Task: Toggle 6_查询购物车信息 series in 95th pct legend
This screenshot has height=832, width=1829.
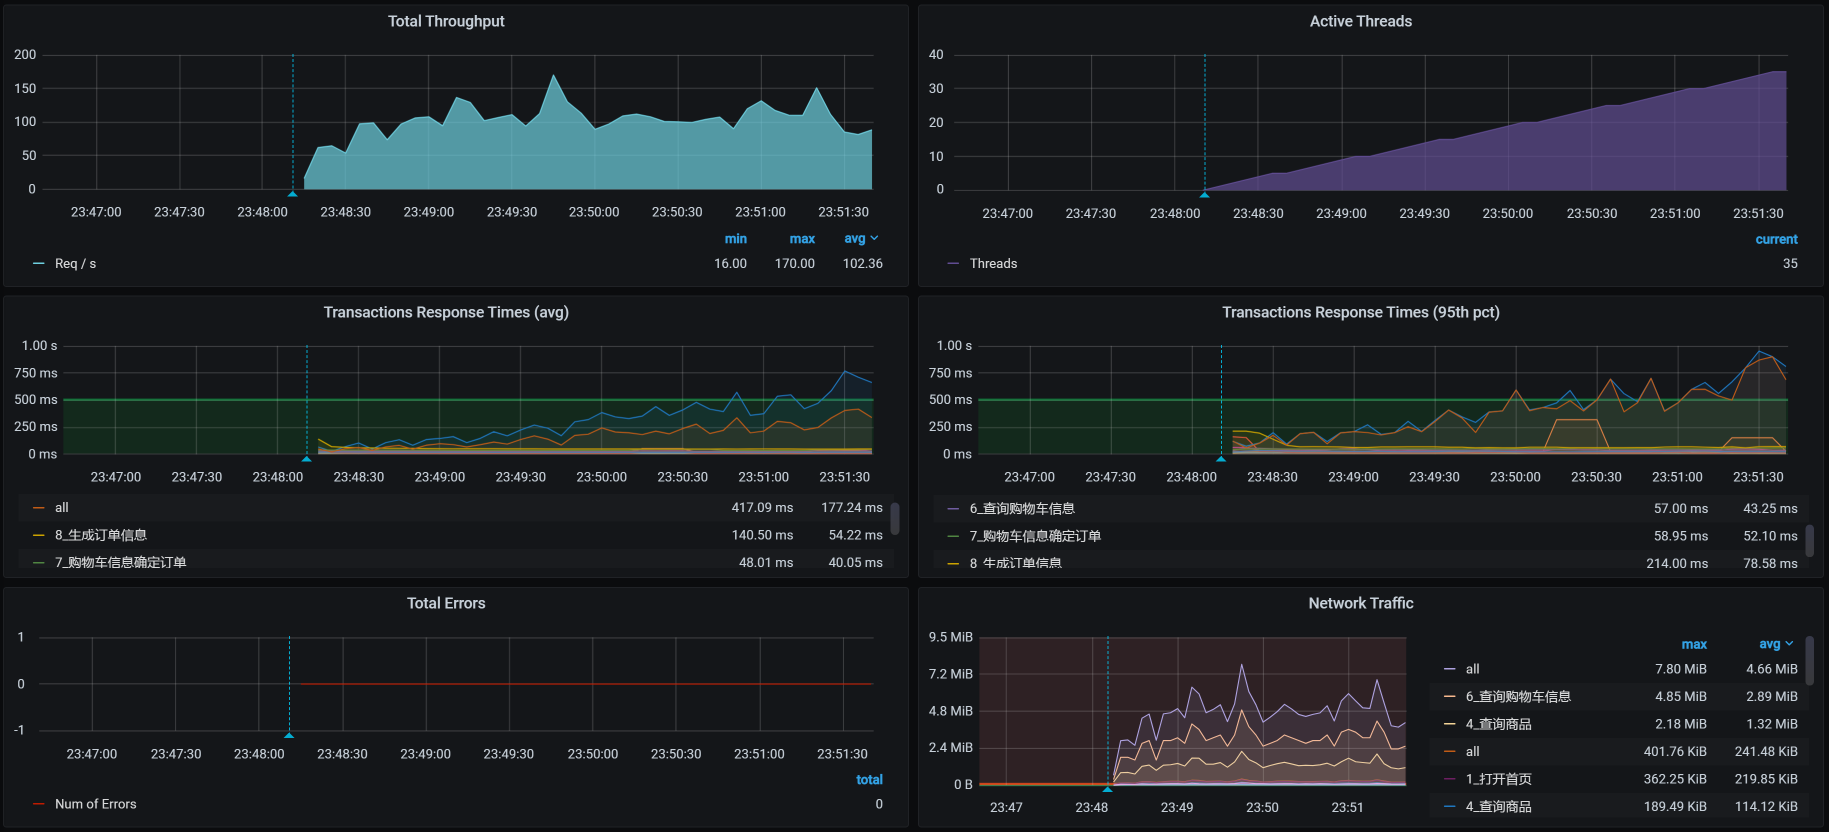Action: click(1021, 508)
